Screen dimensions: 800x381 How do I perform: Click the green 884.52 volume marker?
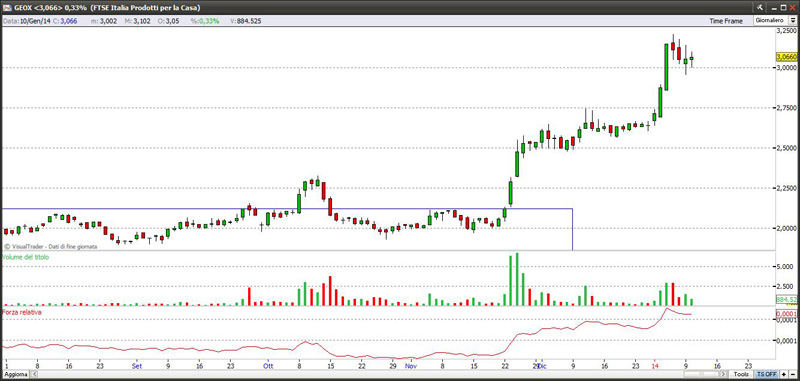[x=786, y=300]
